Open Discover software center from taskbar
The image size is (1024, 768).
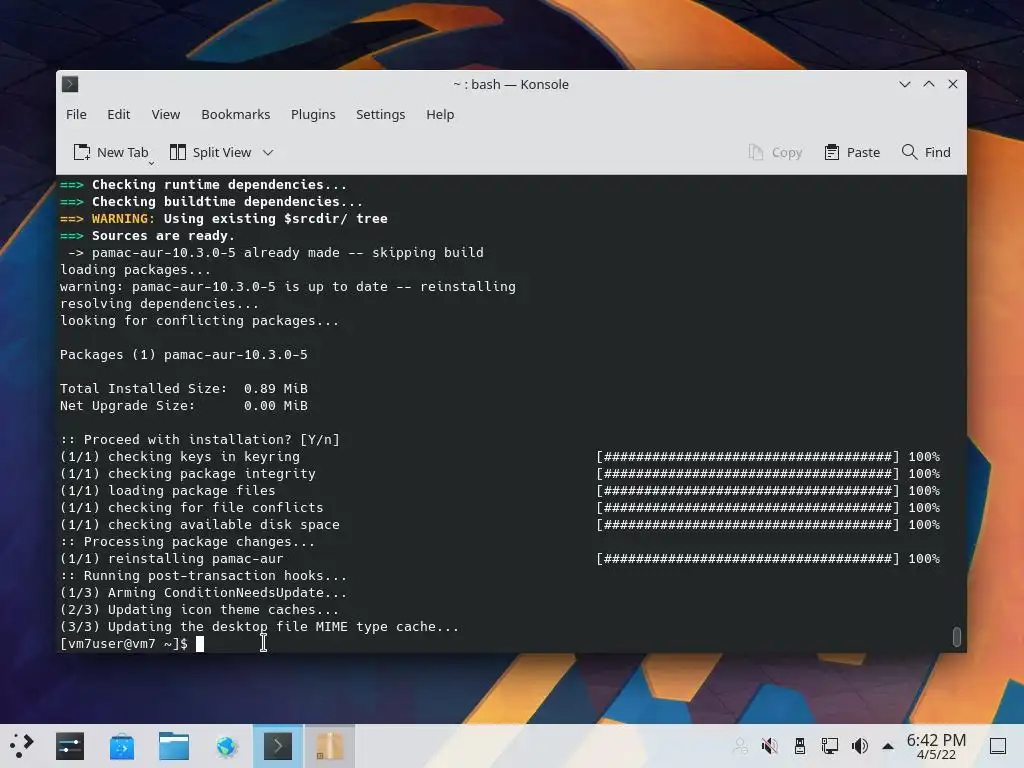pyautogui.click(x=122, y=746)
